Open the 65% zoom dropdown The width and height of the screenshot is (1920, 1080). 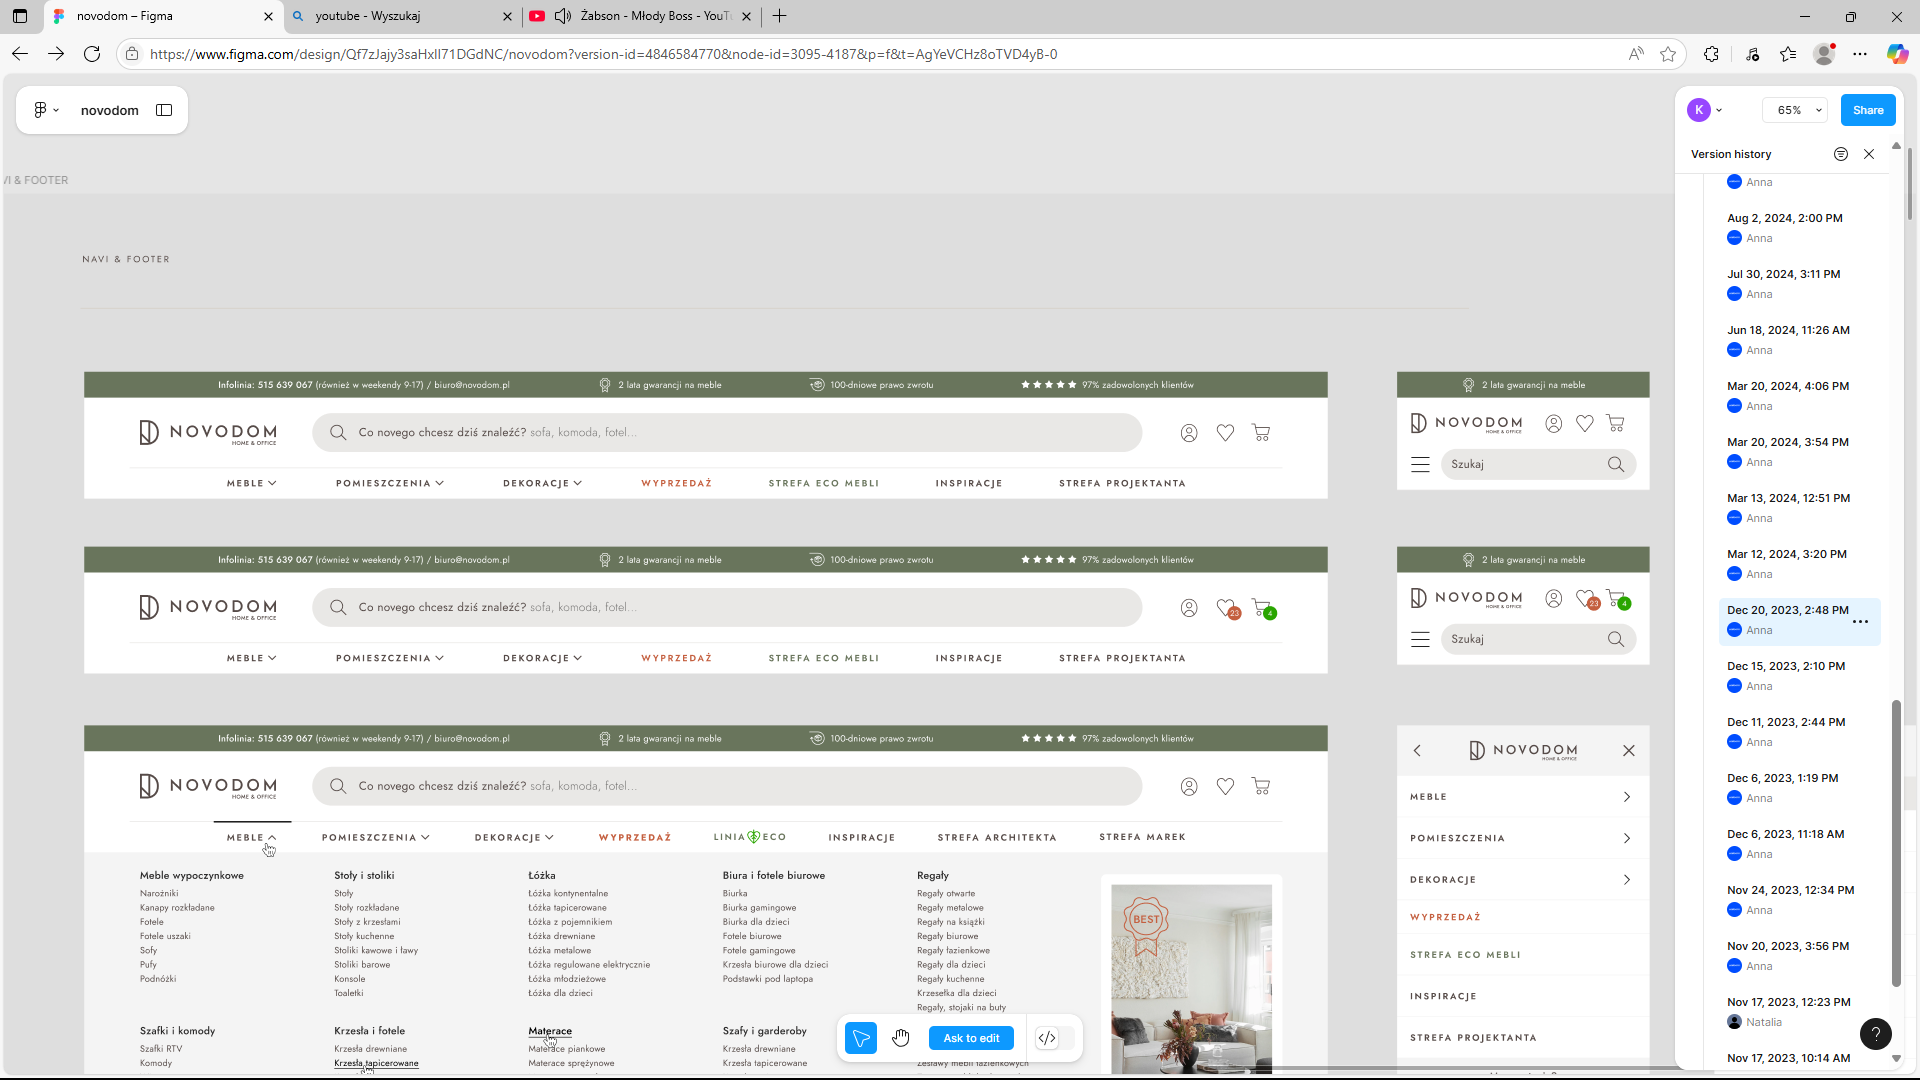pyautogui.click(x=1796, y=110)
